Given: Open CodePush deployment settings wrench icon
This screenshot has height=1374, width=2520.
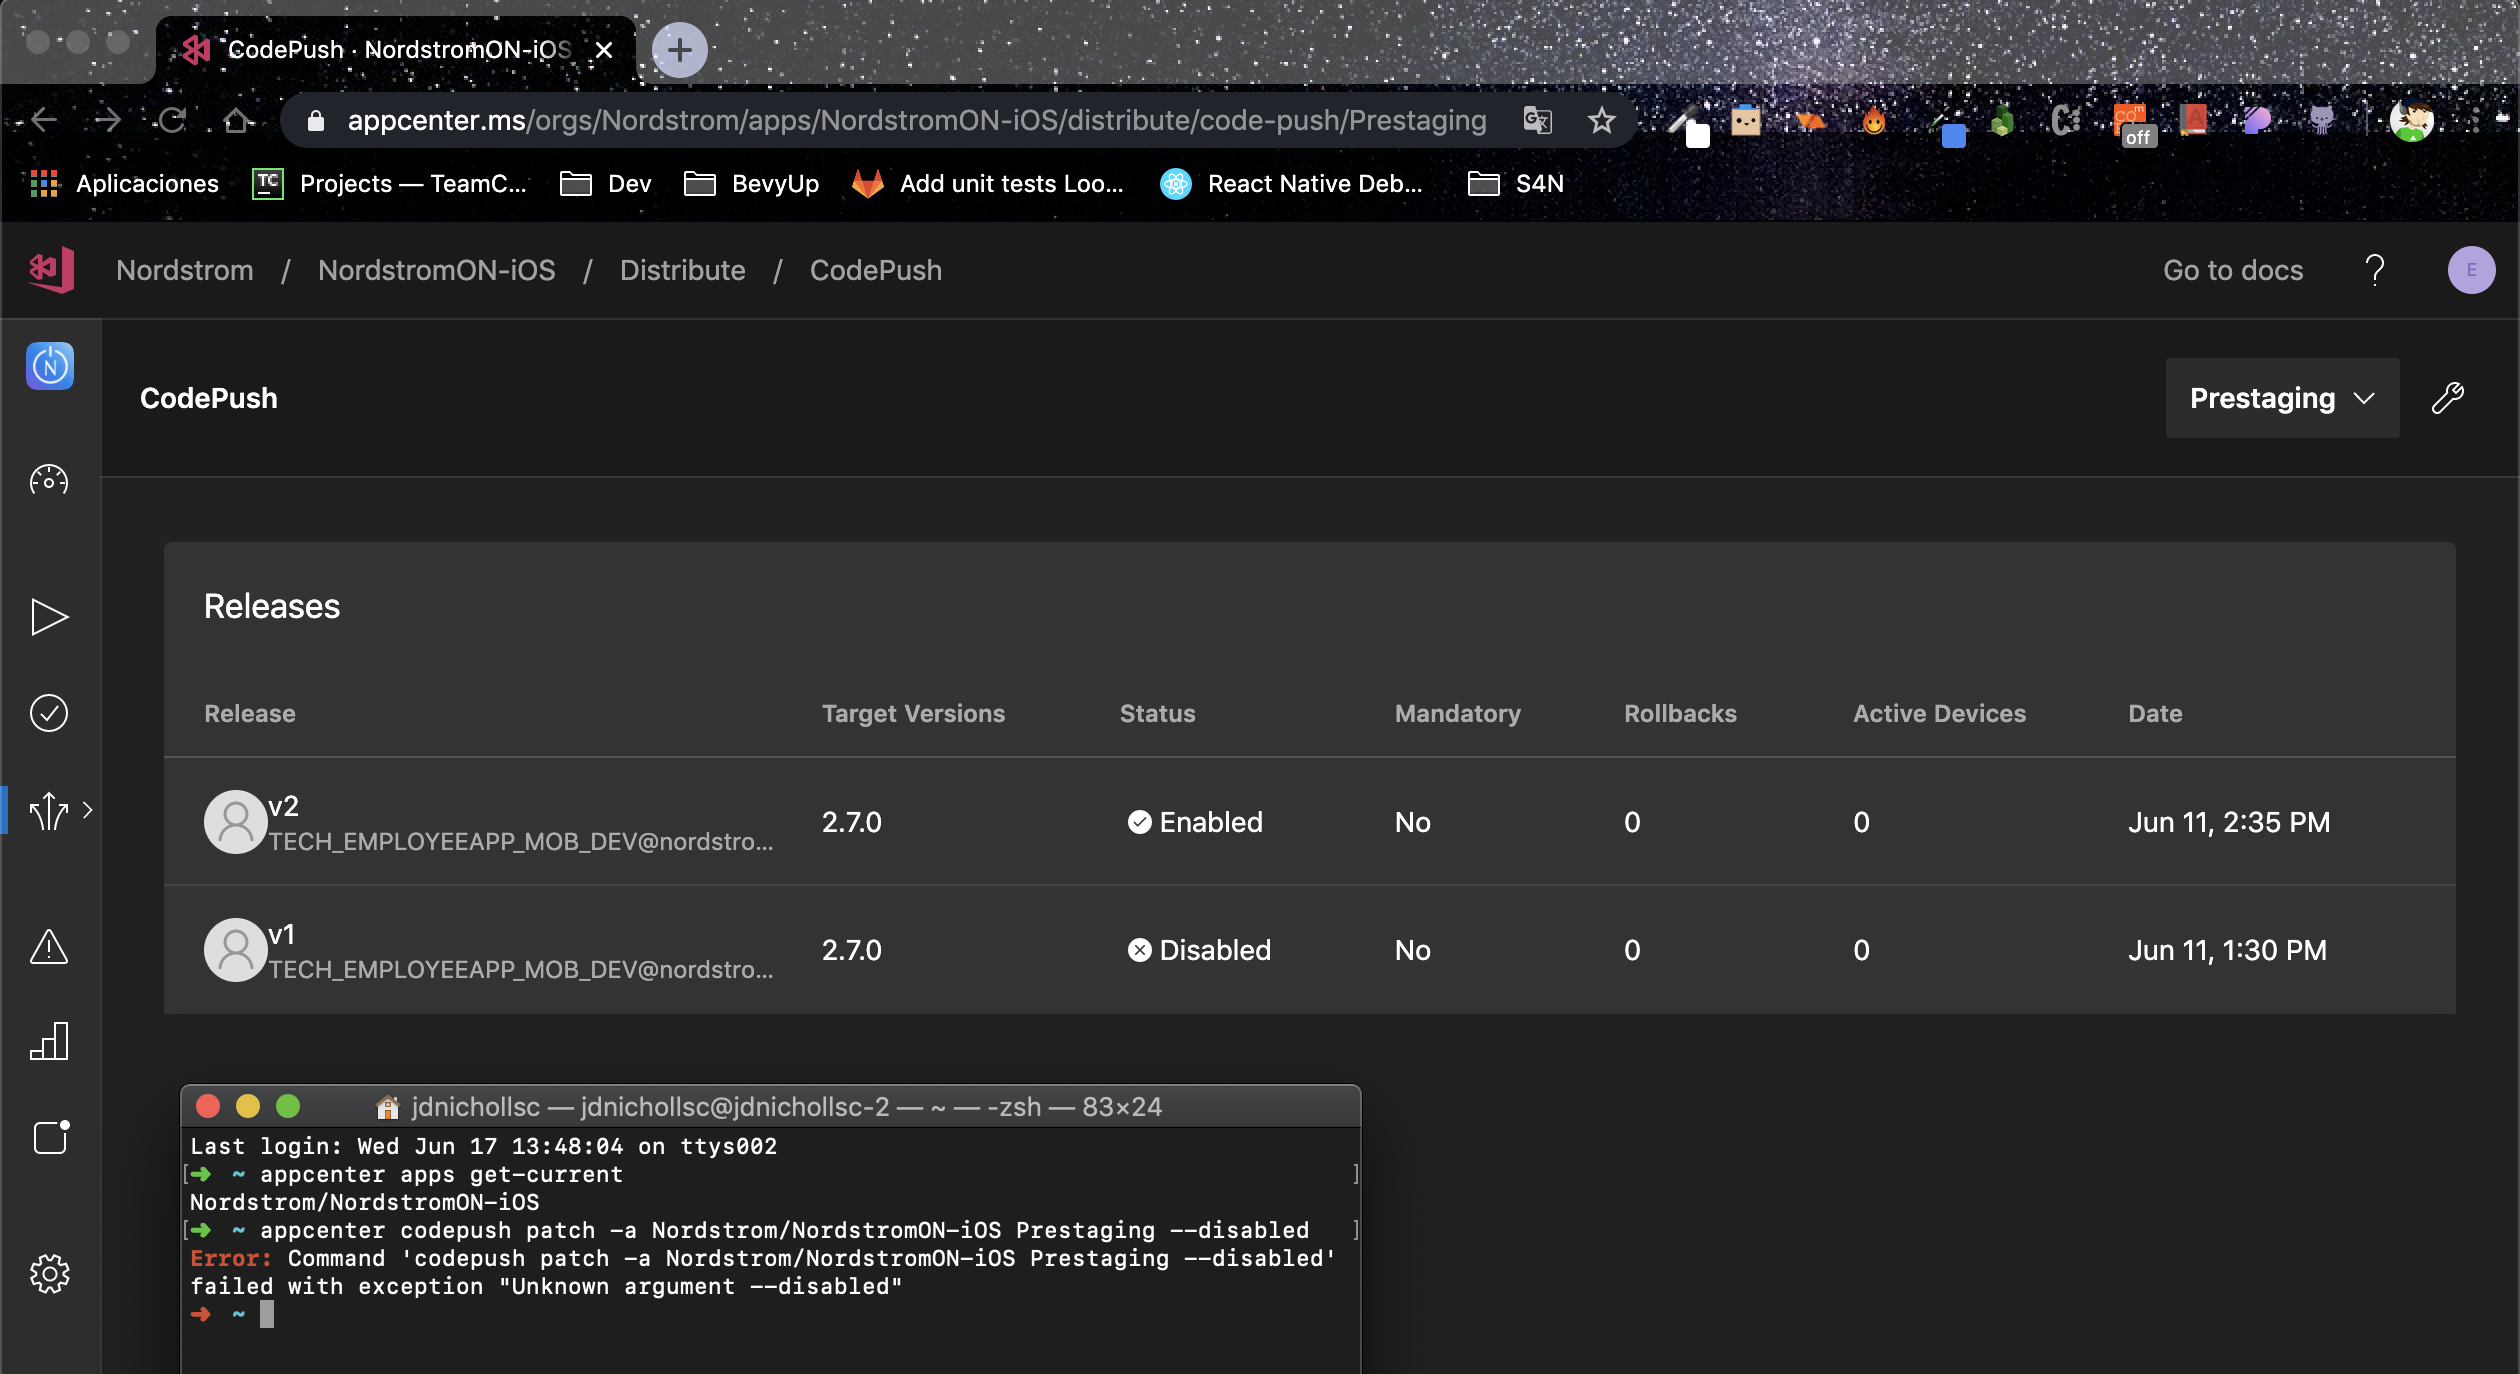Looking at the screenshot, I should point(2449,398).
